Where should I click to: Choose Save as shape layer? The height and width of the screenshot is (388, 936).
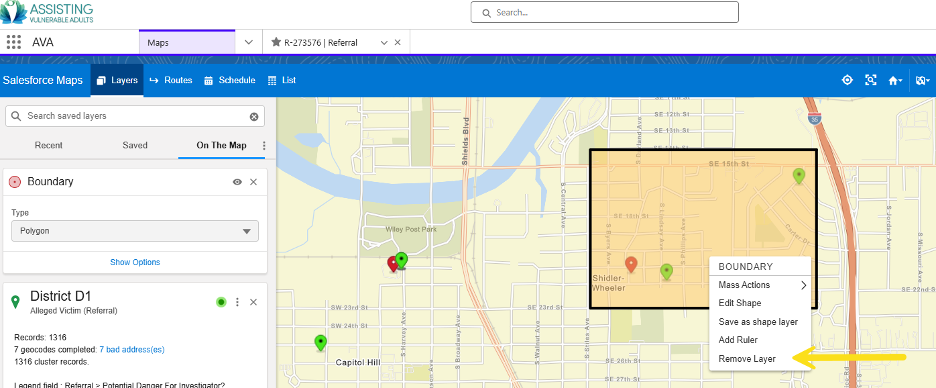tap(758, 322)
